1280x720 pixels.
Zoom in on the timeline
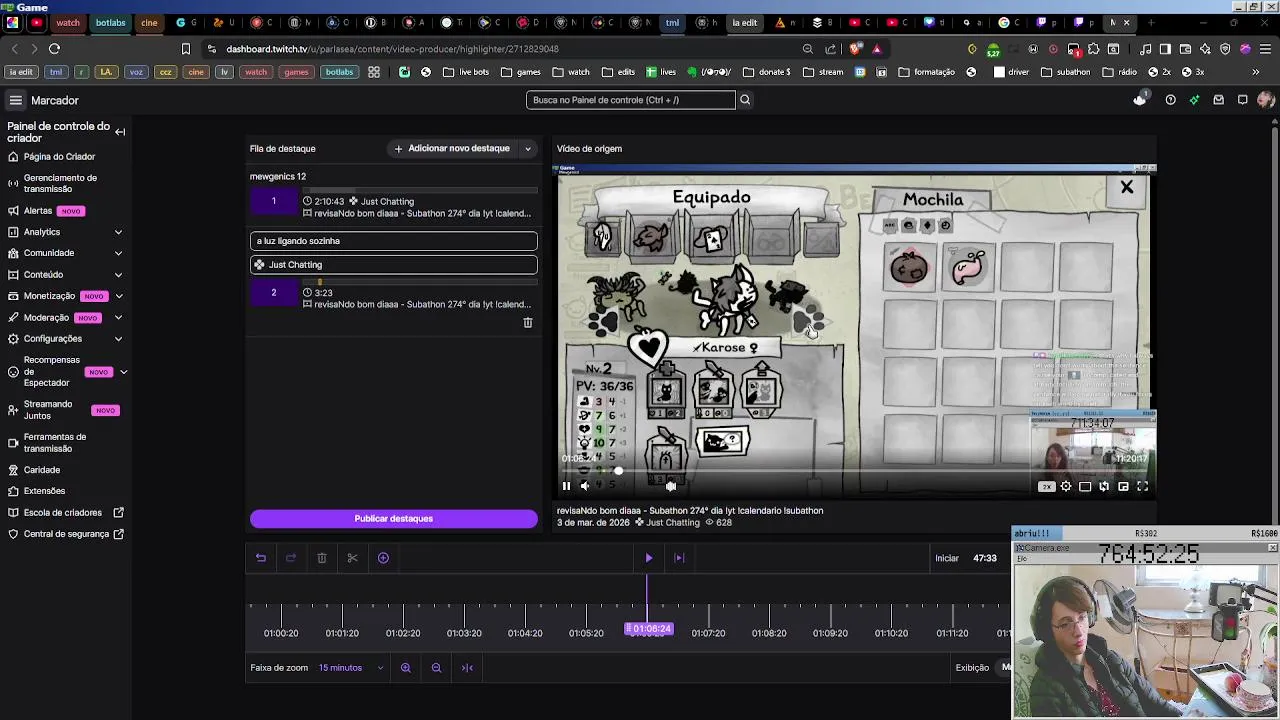(406, 668)
